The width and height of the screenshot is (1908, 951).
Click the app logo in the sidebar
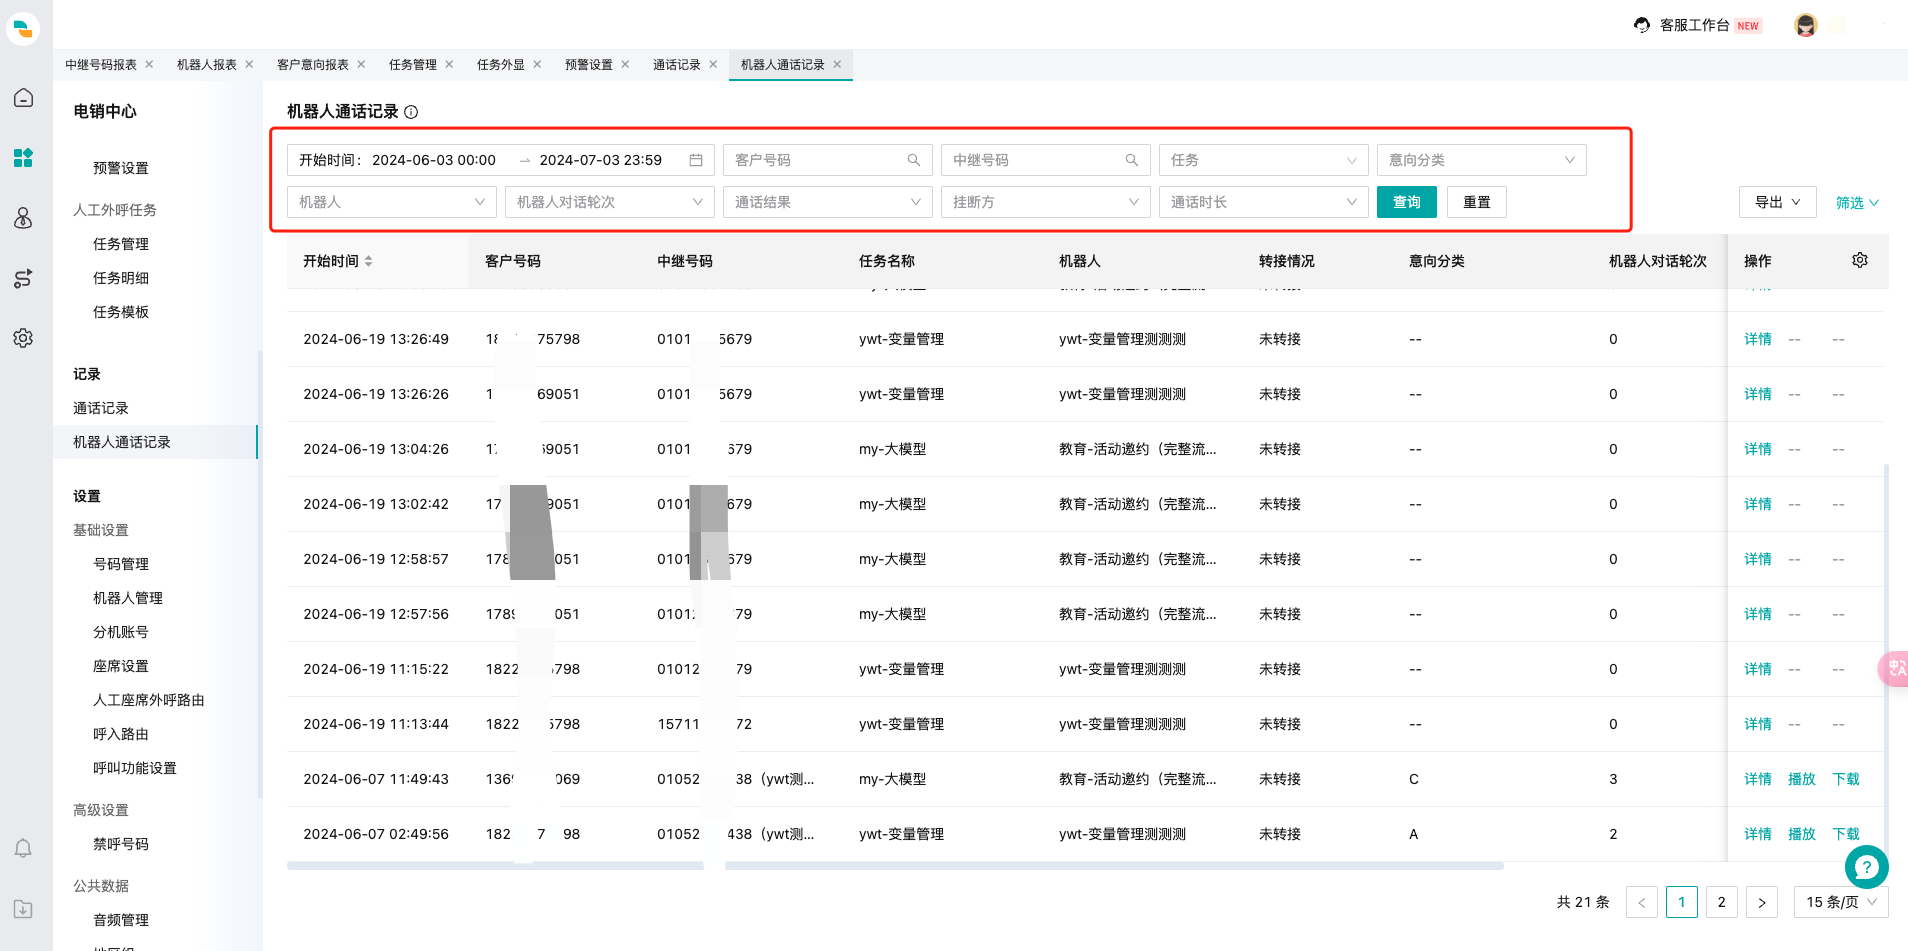pos(23,28)
